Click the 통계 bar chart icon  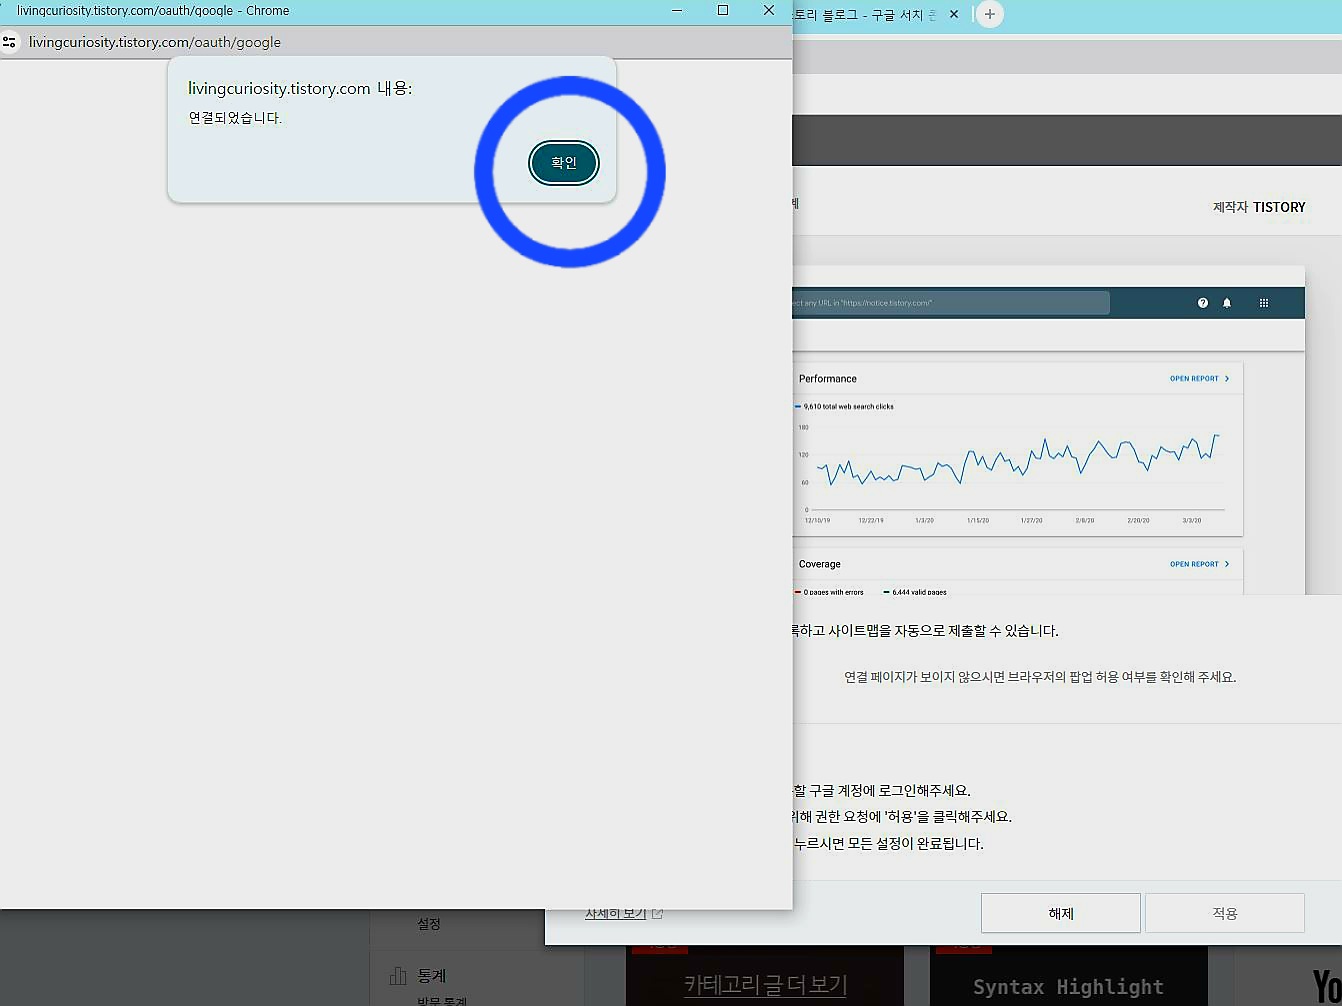click(x=398, y=976)
